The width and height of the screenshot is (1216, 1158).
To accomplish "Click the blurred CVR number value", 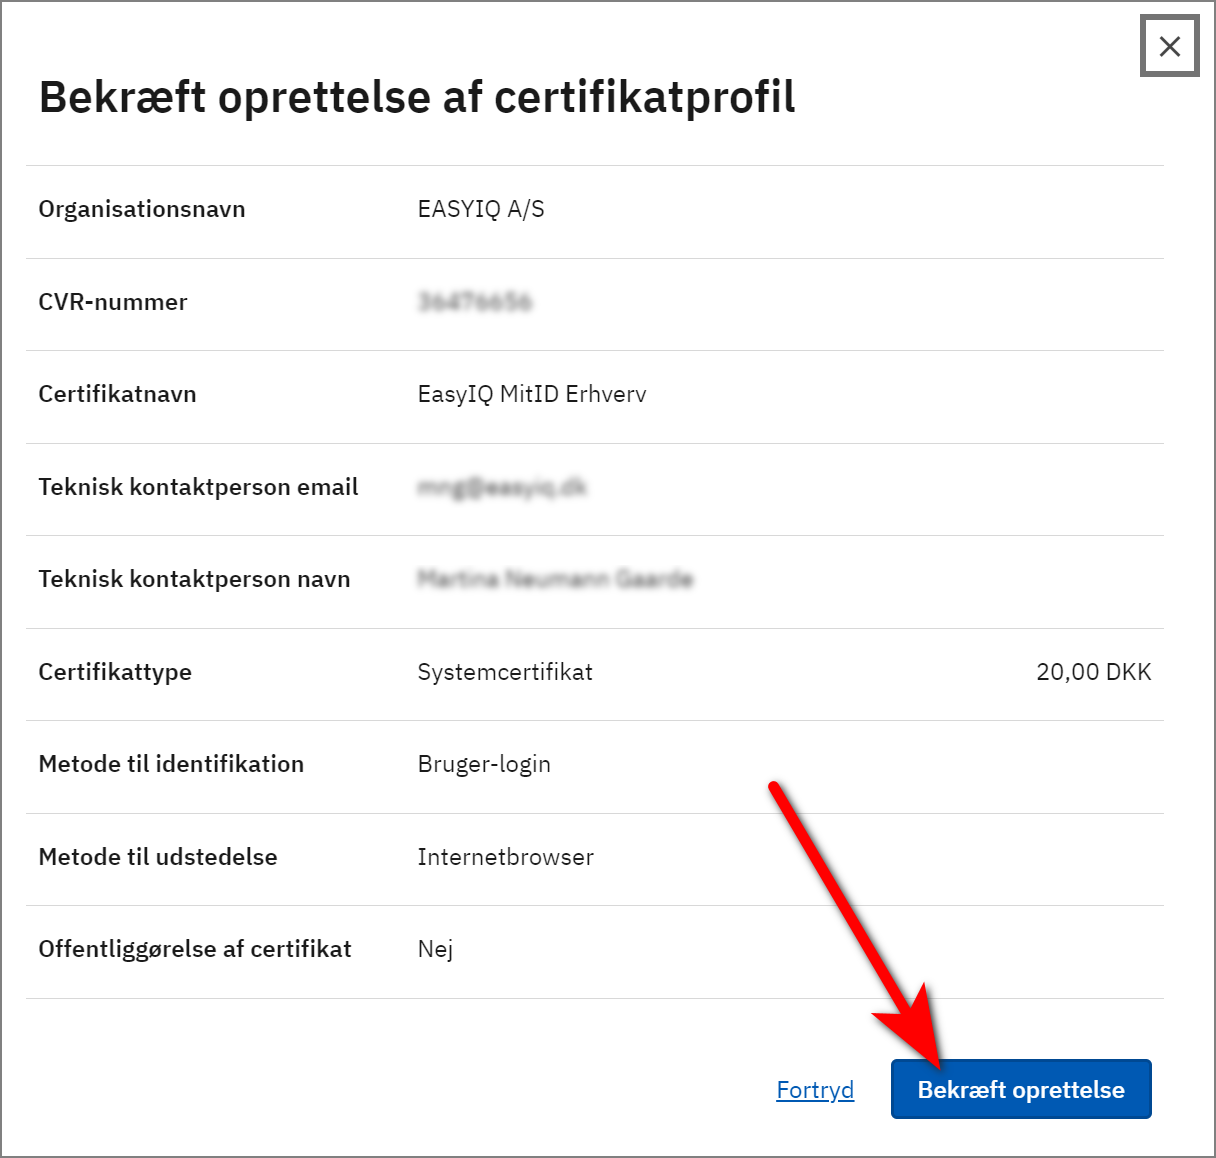I will [x=475, y=302].
